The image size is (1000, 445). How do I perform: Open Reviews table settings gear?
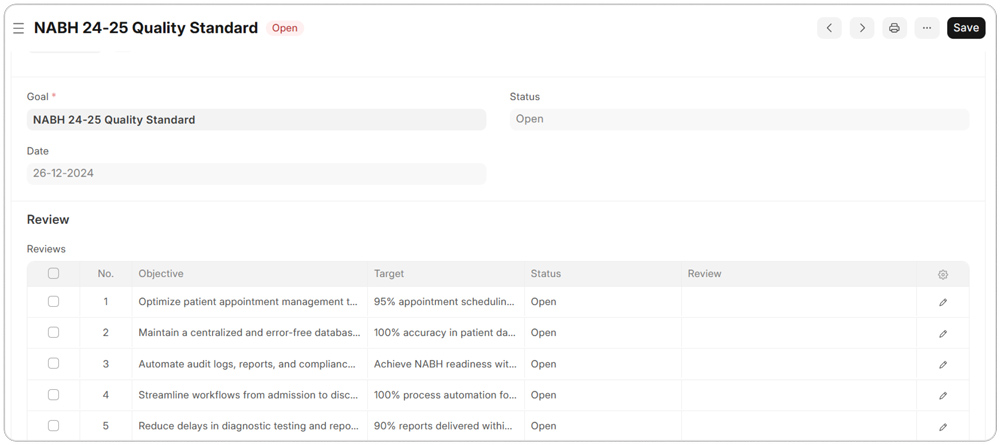click(x=943, y=274)
